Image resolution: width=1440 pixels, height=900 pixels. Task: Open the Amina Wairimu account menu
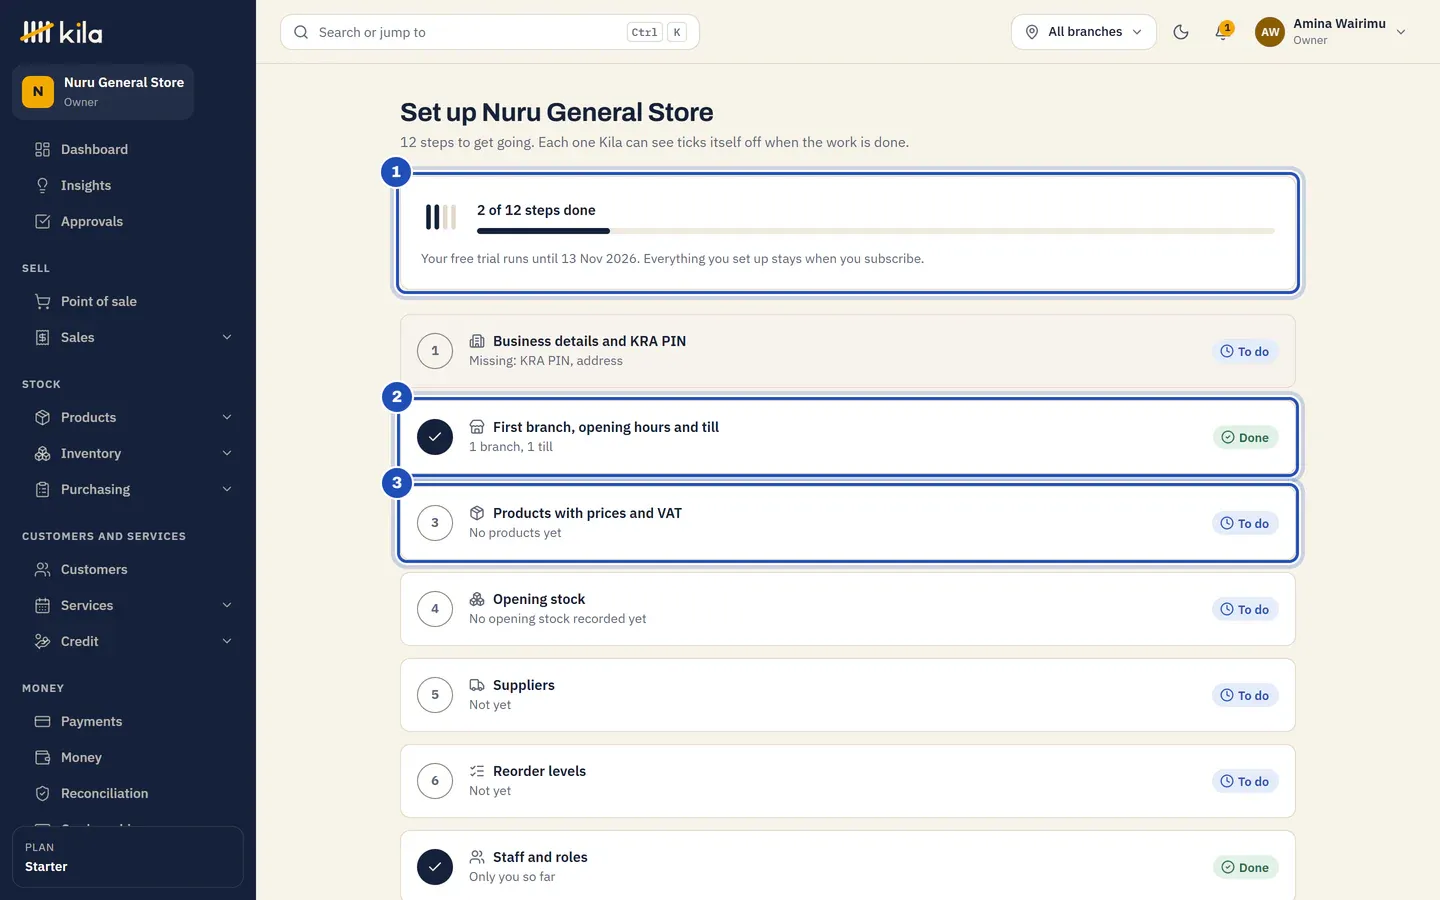point(1332,32)
